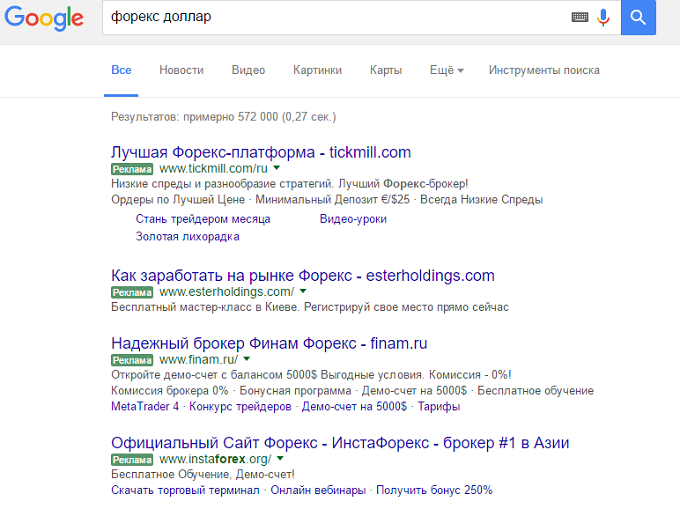Open the Карты tab
Image resolution: width=680 pixels, height=509 pixels.
click(x=386, y=70)
